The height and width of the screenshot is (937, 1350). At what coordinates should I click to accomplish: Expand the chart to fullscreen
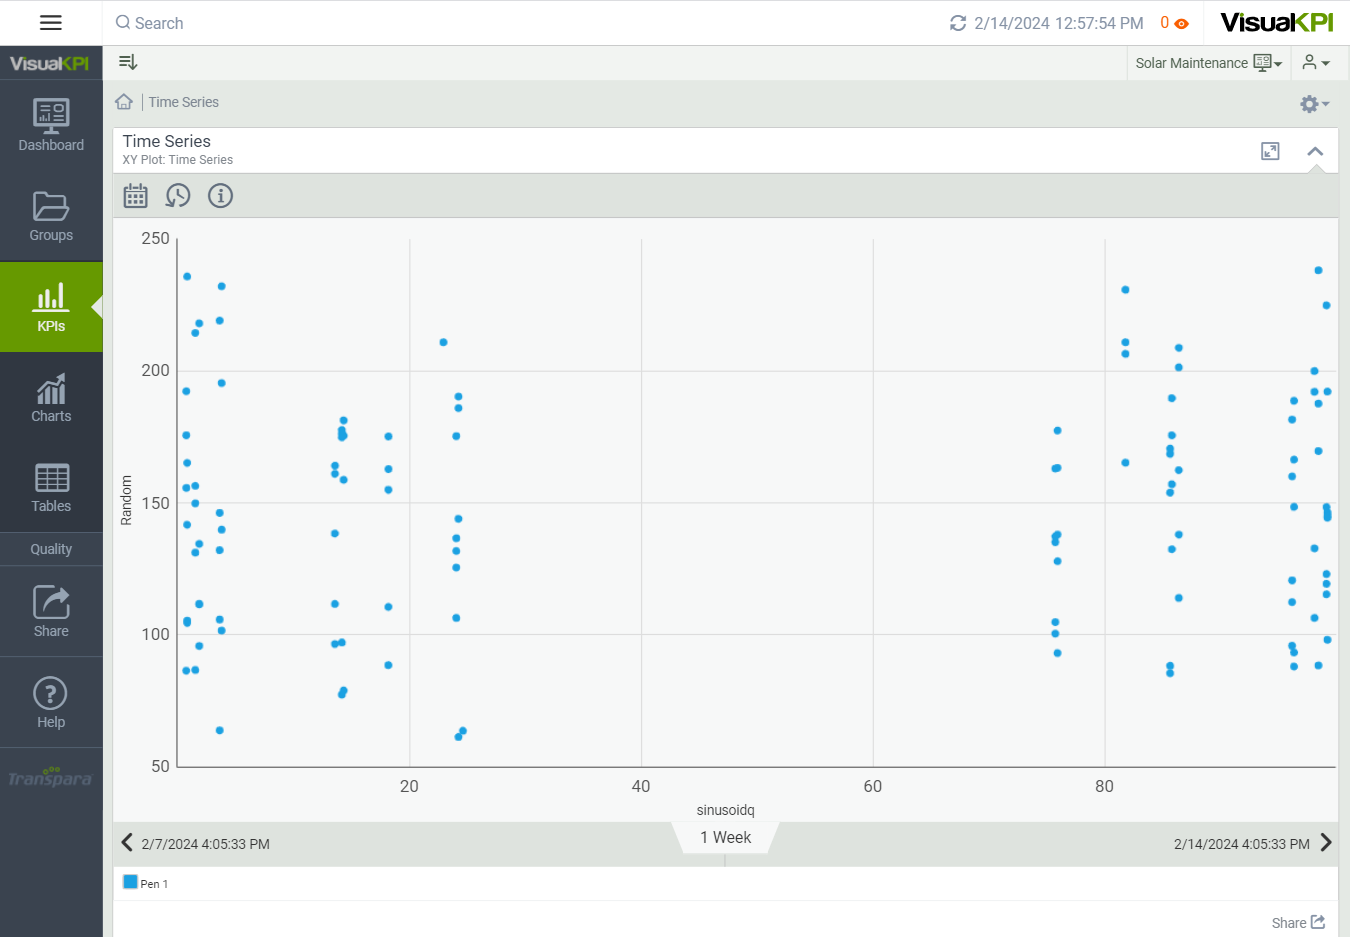(x=1270, y=151)
